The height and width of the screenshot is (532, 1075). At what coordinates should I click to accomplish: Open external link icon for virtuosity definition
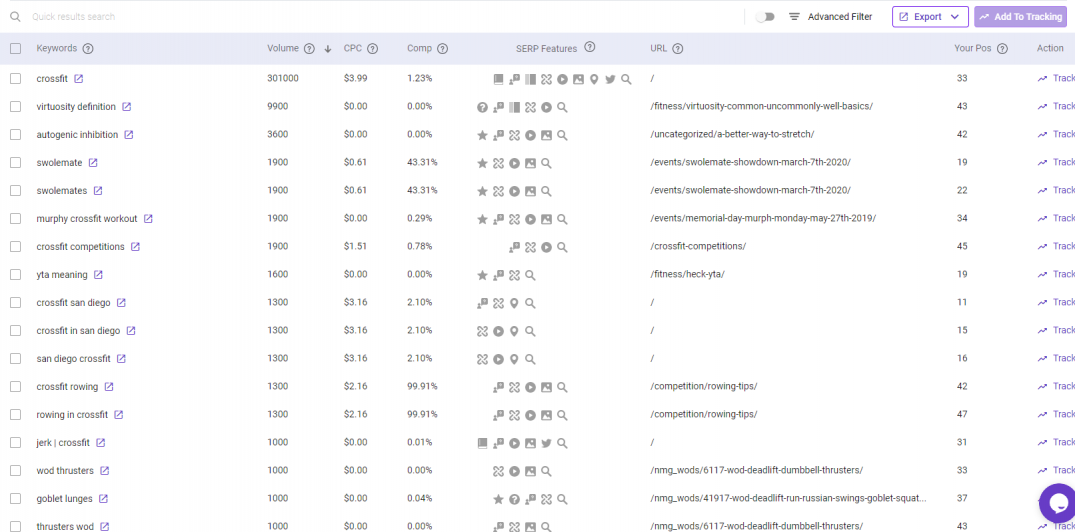click(x=127, y=107)
